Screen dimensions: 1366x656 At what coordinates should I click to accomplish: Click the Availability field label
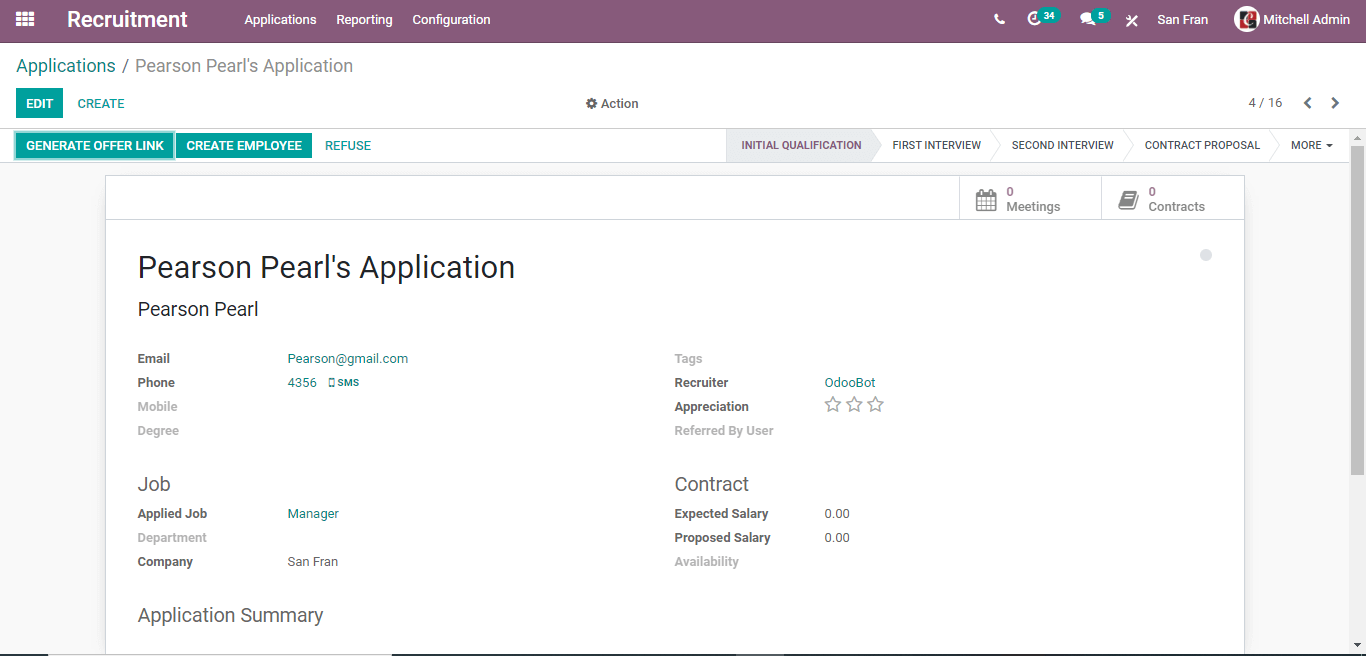[707, 562]
